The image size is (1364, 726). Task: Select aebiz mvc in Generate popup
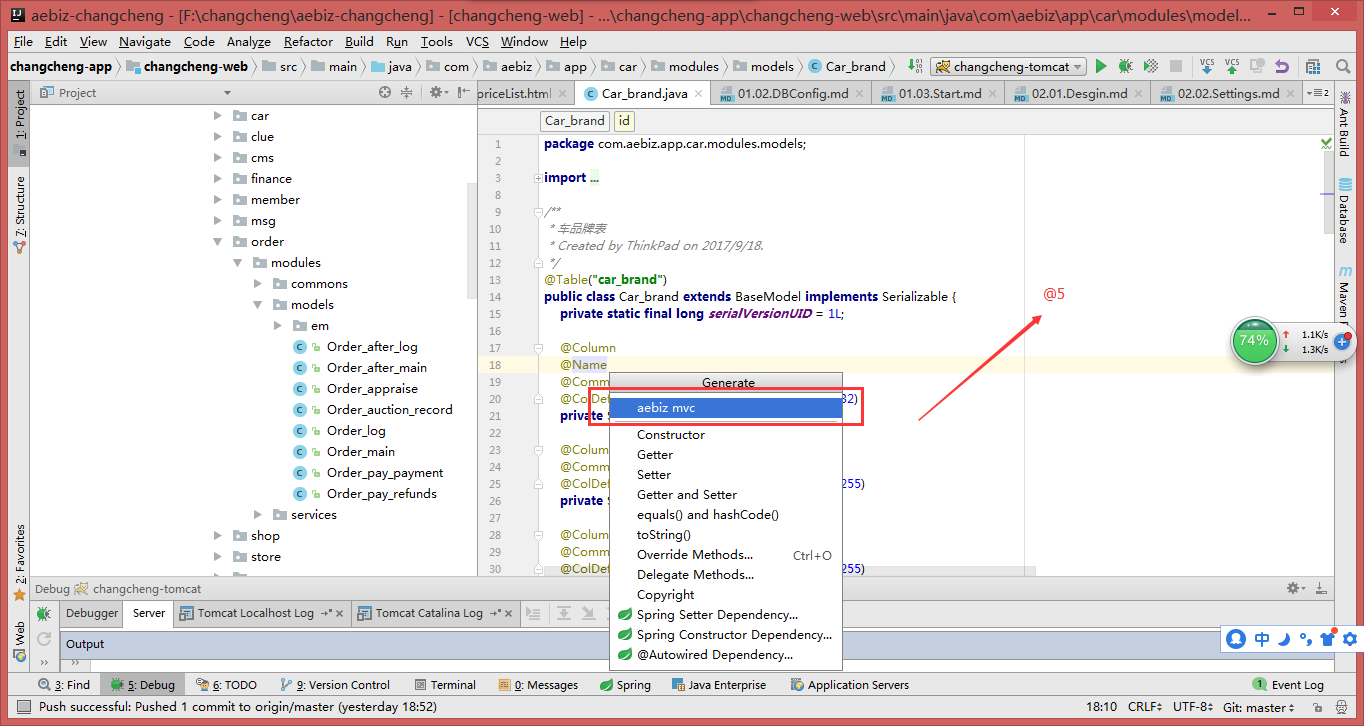pos(666,408)
